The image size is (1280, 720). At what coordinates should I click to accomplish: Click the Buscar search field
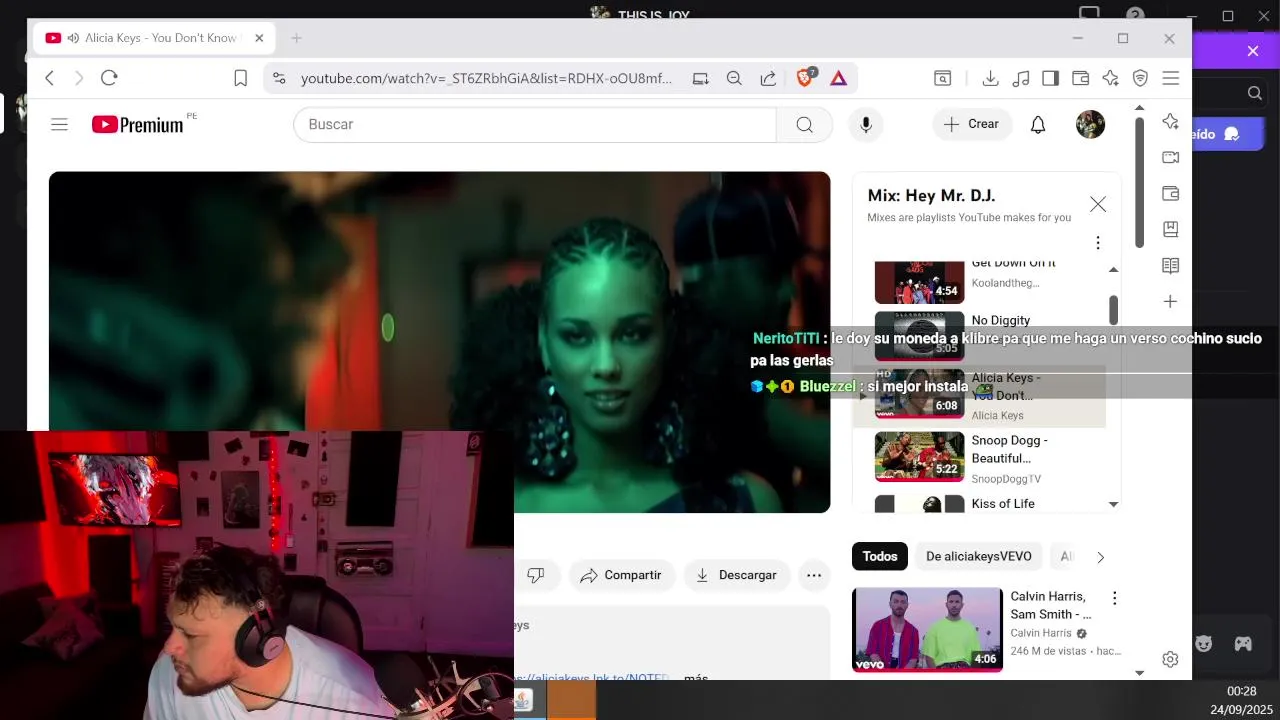click(x=535, y=124)
